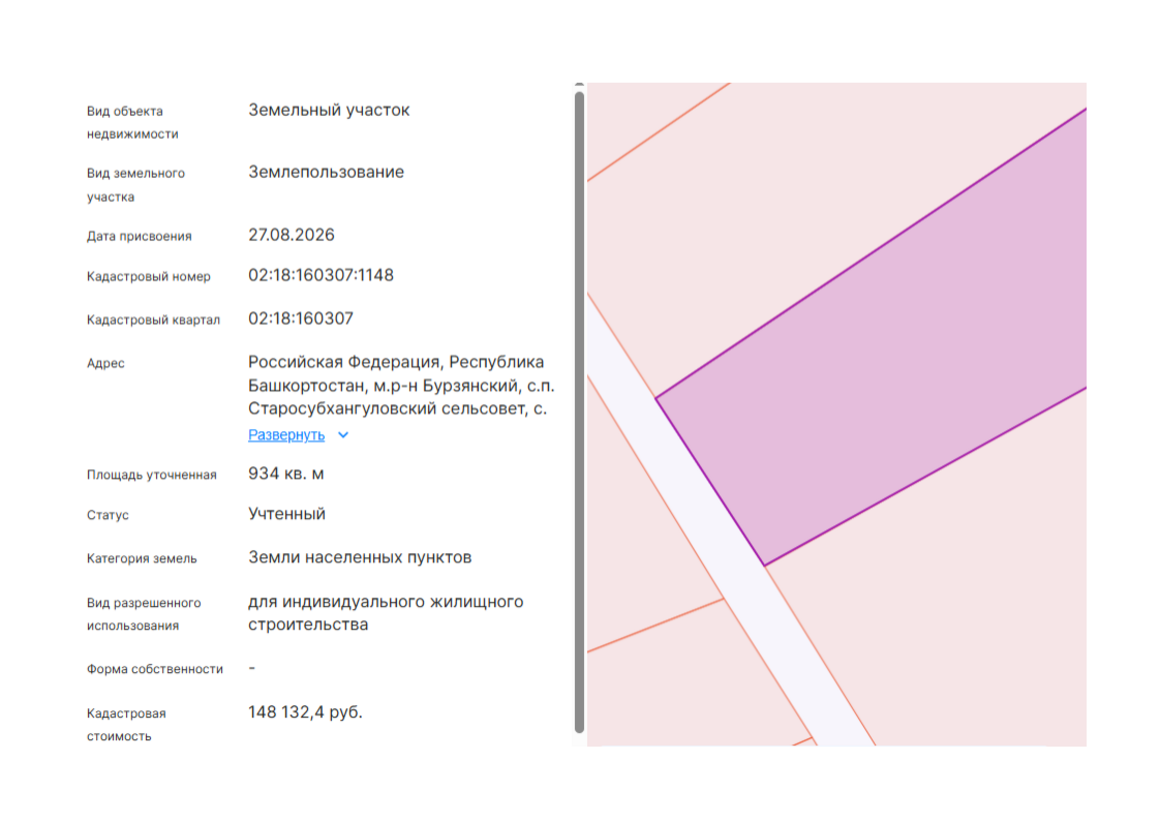Click the Площадь уточненная label
Screen dimensions: 1160x820
pos(152,475)
